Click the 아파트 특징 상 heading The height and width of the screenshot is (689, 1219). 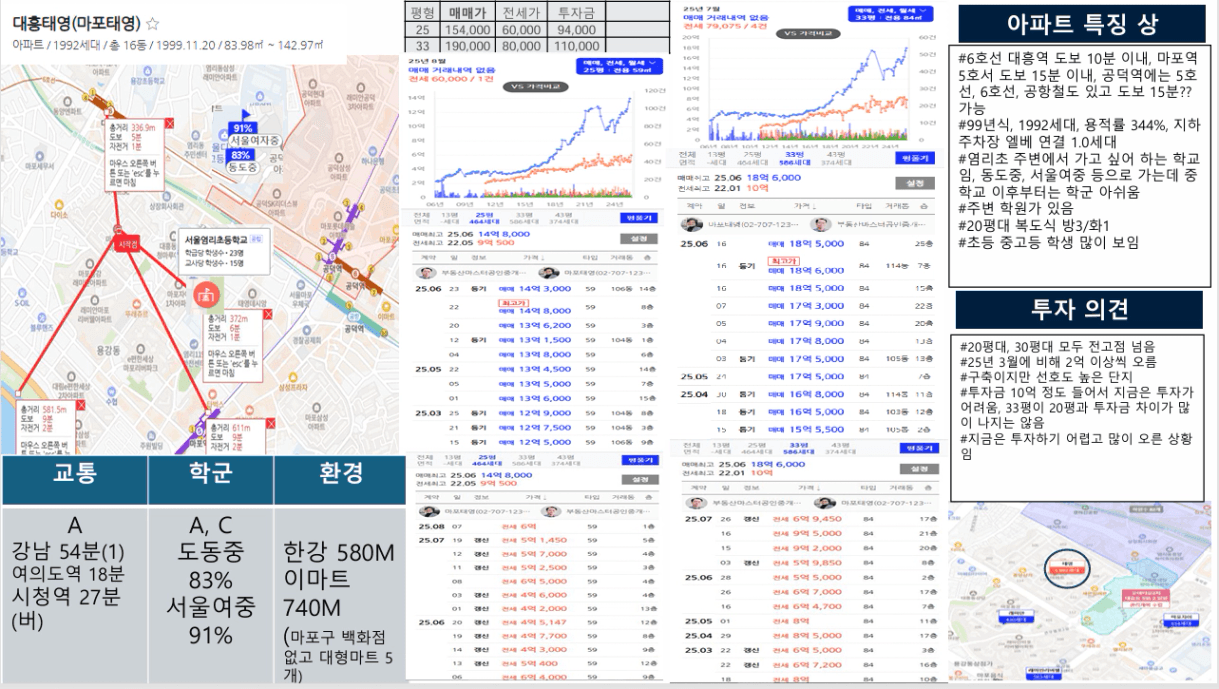point(1083,24)
